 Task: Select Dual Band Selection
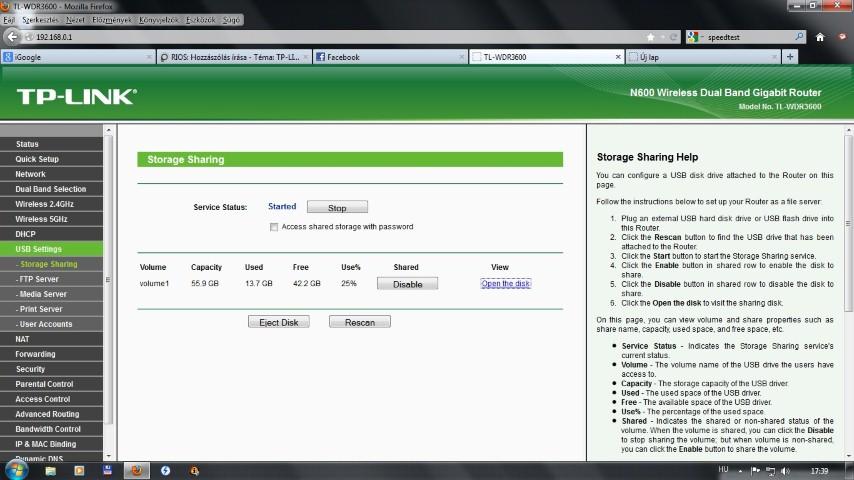51,189
